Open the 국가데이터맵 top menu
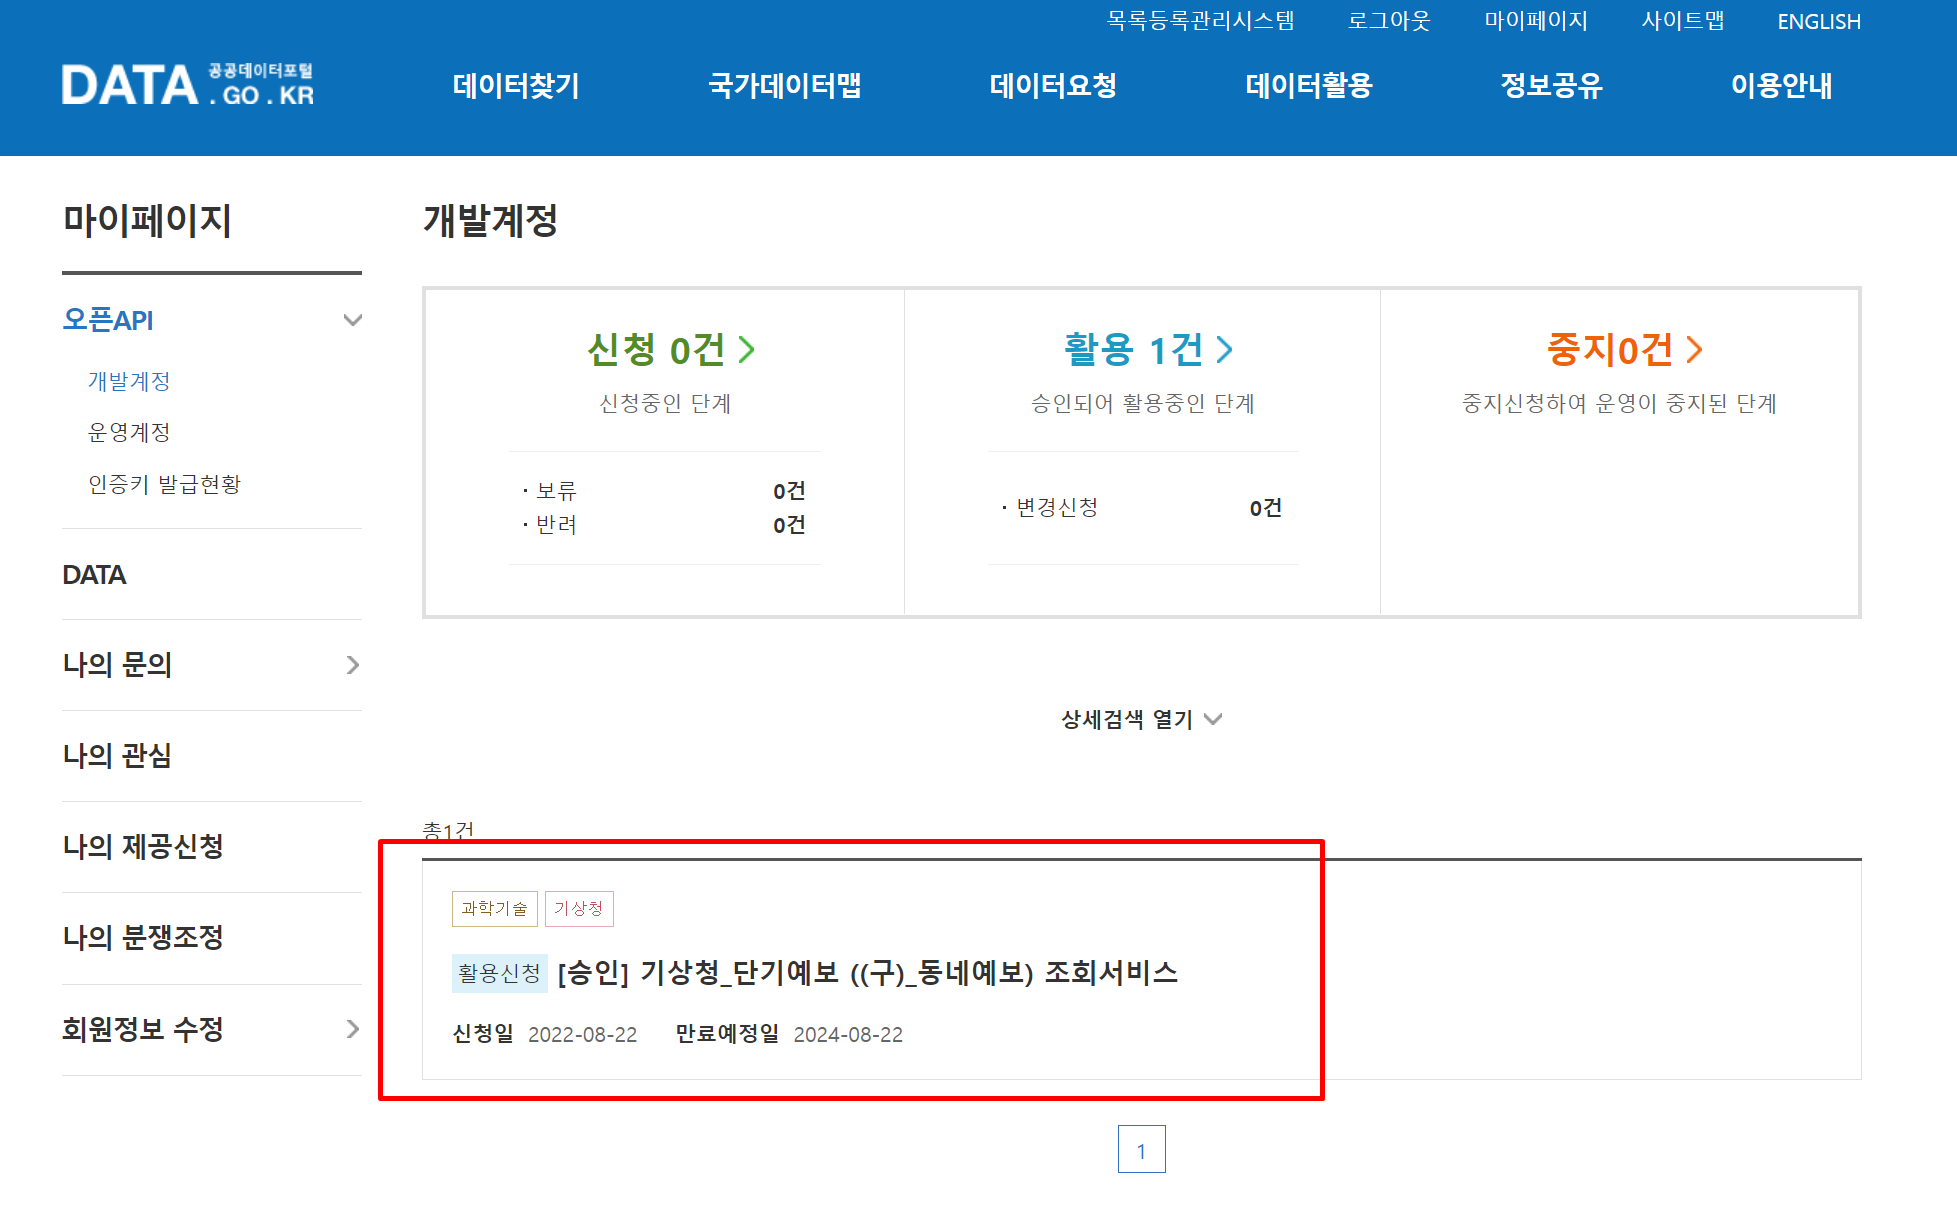 coord(784,86)
